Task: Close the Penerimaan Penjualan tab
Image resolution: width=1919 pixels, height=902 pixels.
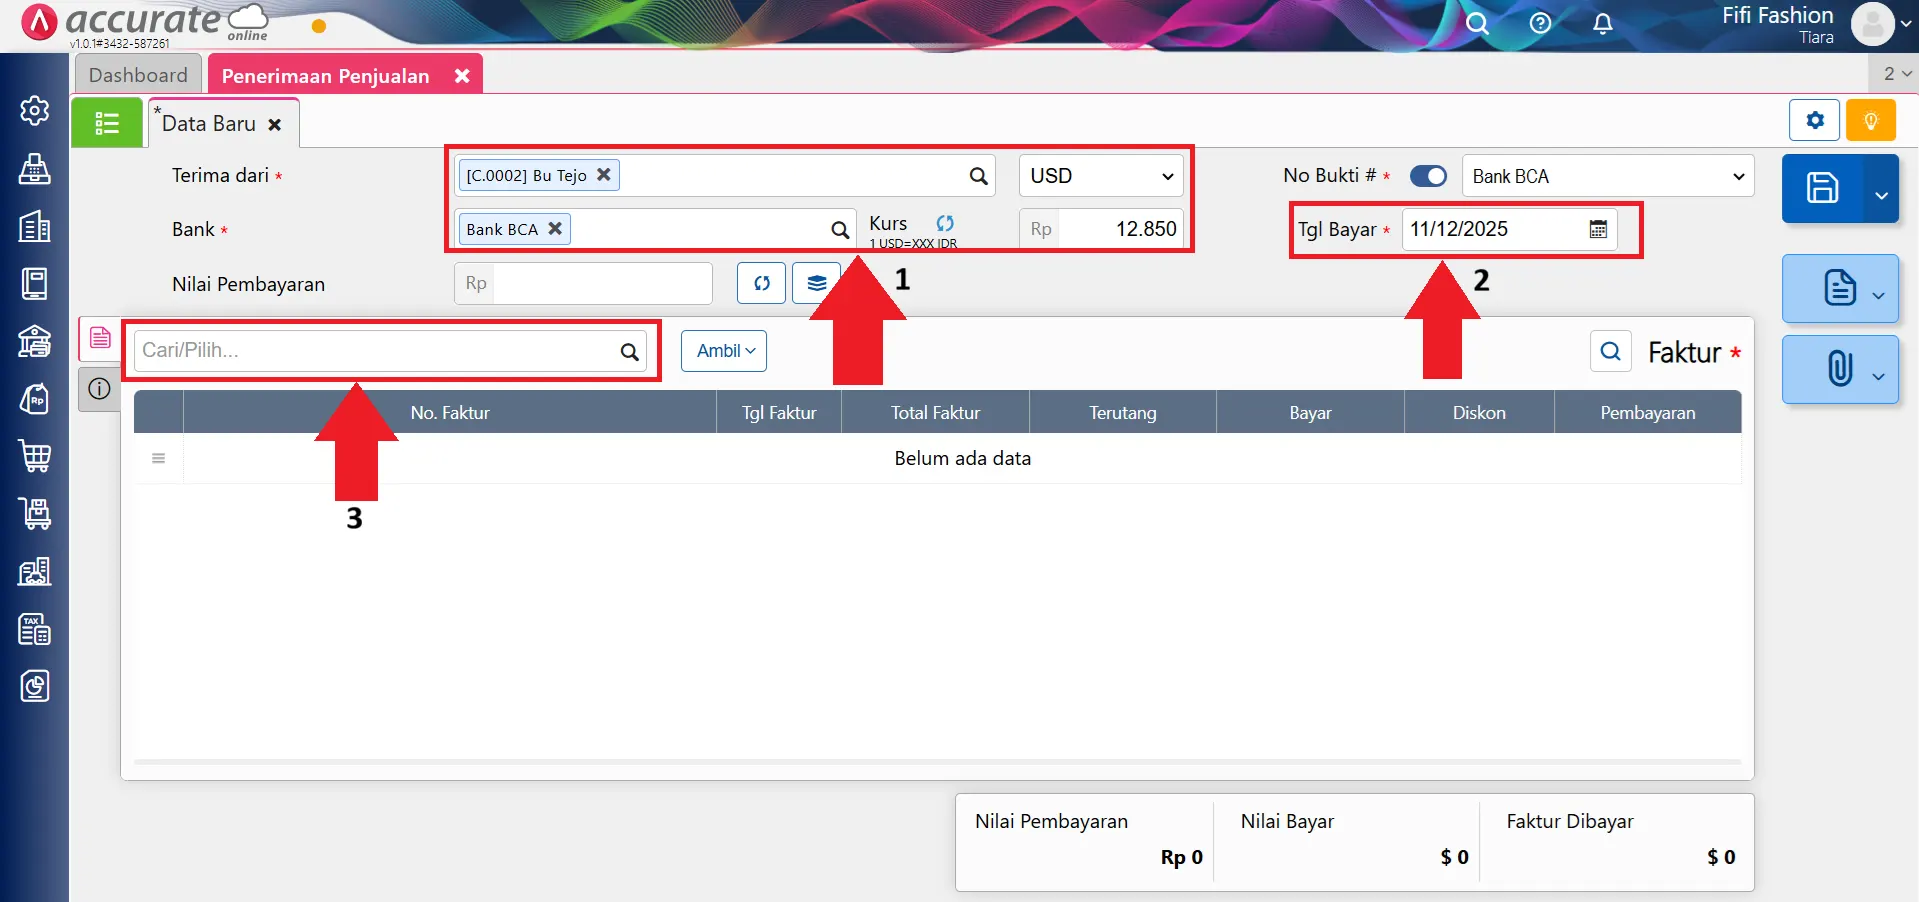Action: coord(462,76)
